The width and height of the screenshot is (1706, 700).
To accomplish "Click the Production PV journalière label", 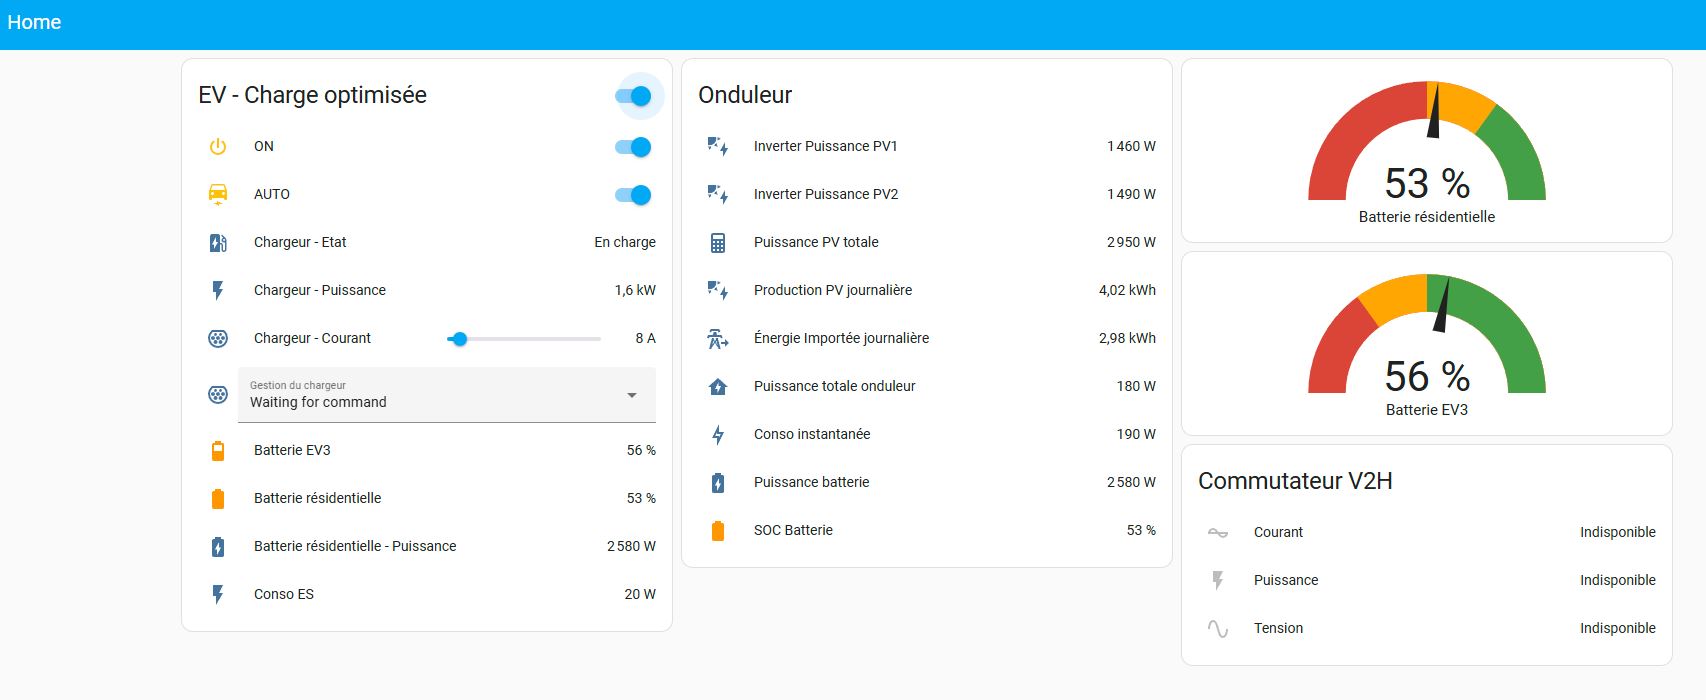I will (833, 290).
